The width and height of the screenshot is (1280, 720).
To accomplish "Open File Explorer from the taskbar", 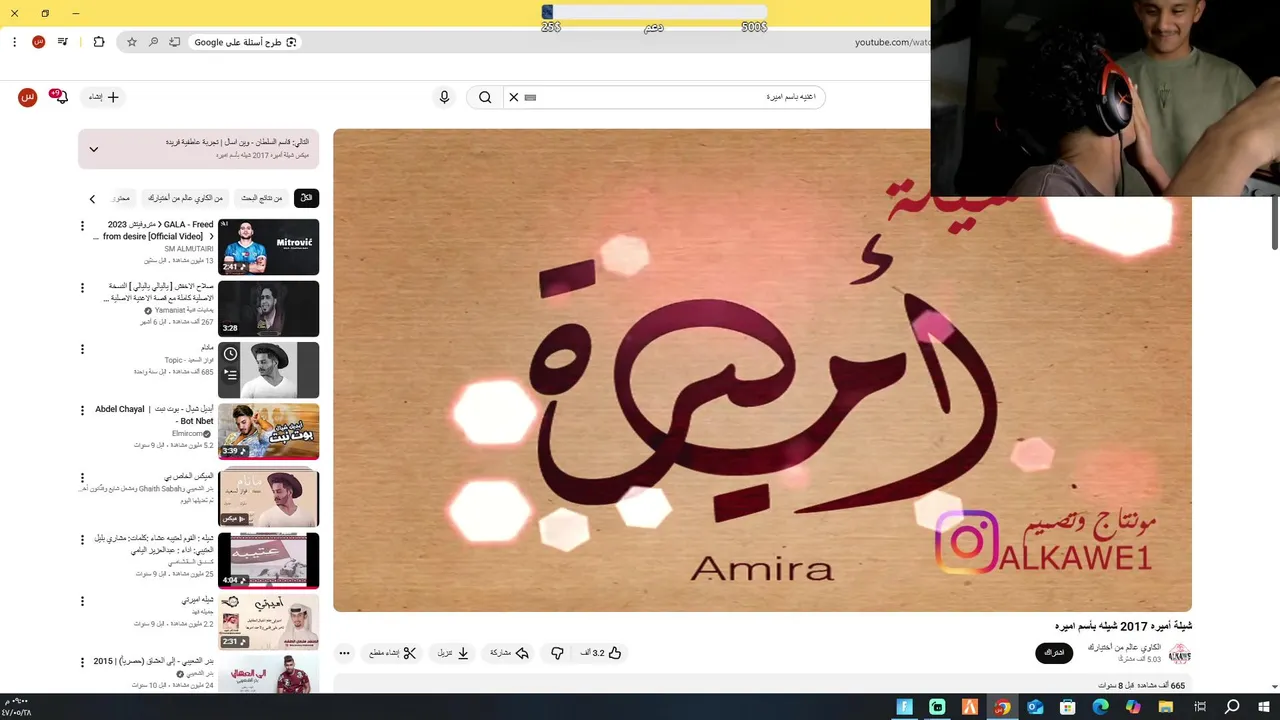I will click(1166, 707).
